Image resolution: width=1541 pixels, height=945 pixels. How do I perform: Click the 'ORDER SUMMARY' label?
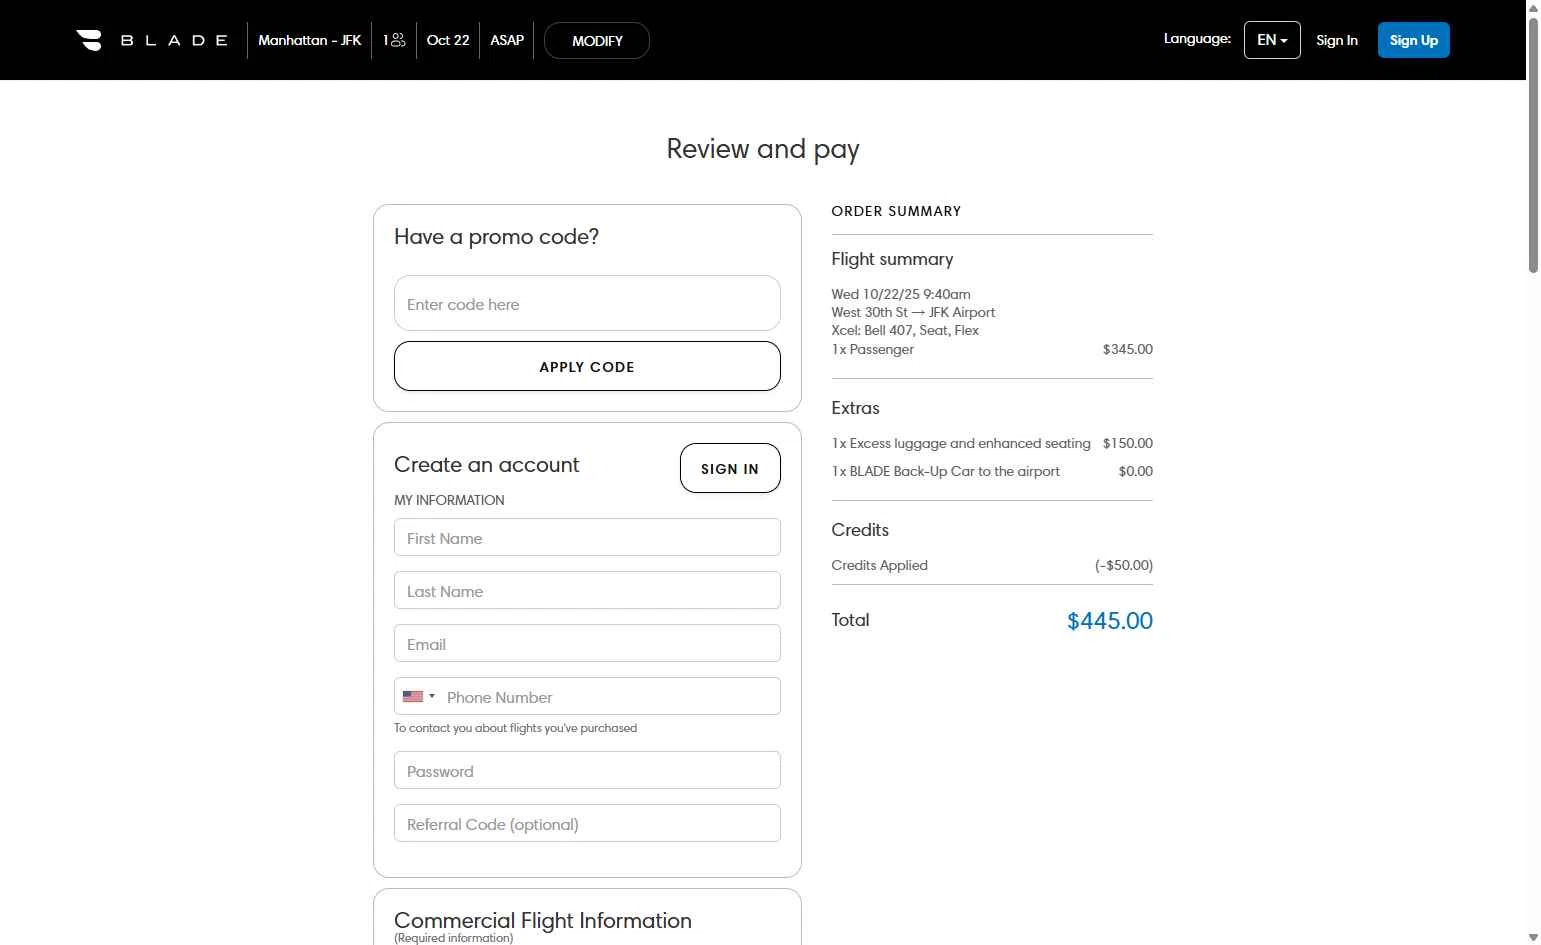(x=896, y=211)
